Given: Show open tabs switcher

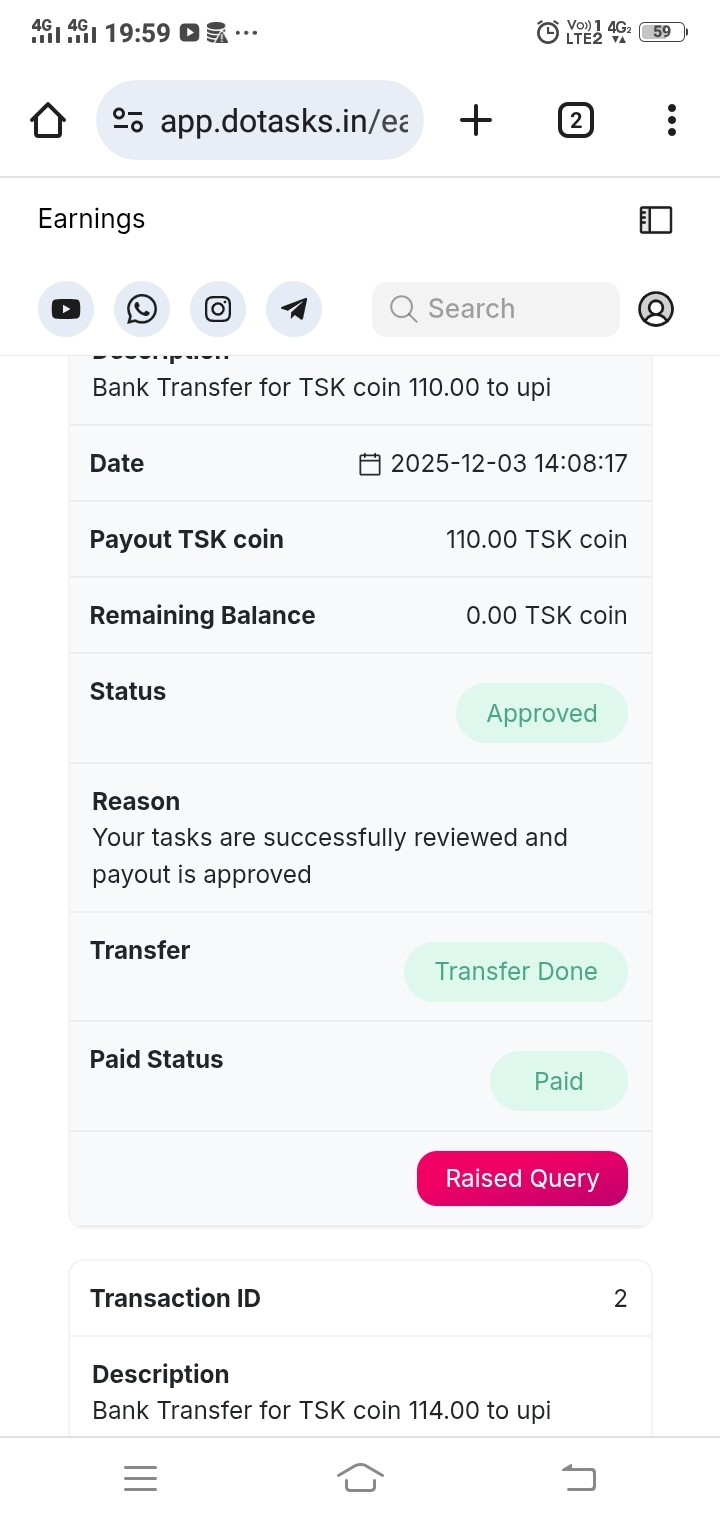Looking at the screenshot, I should click(x=575, y=121).
